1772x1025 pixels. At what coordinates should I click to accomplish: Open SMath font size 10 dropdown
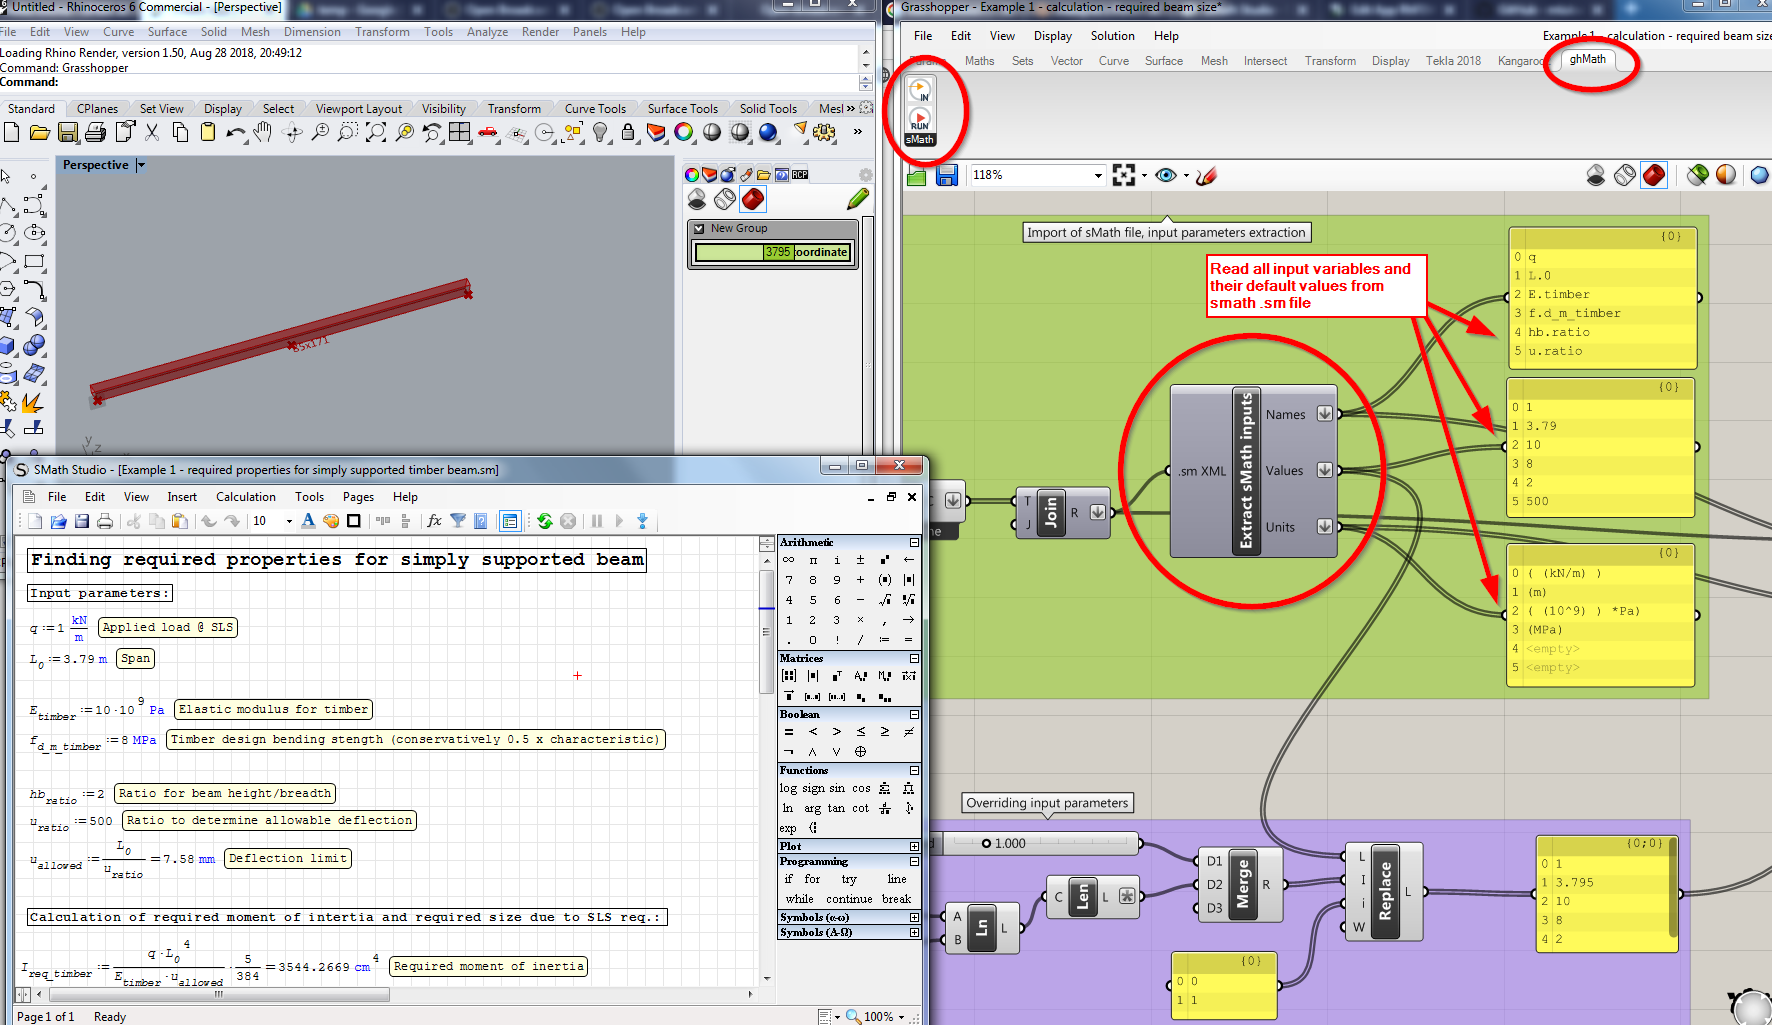(x=289, y=521)
